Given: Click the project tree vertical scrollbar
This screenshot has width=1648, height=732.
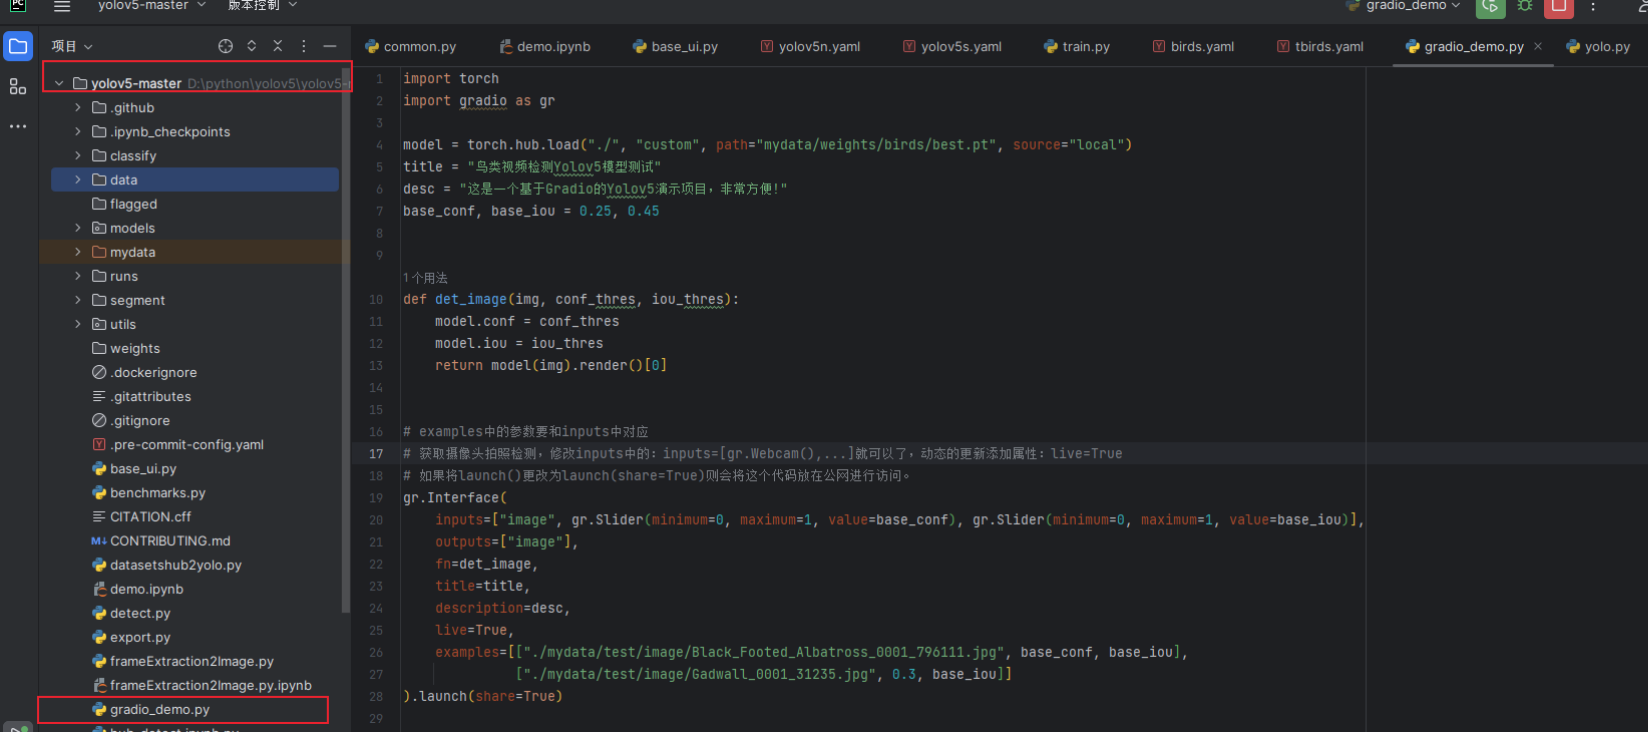Looking at the screenshot, I should (346, 340).
